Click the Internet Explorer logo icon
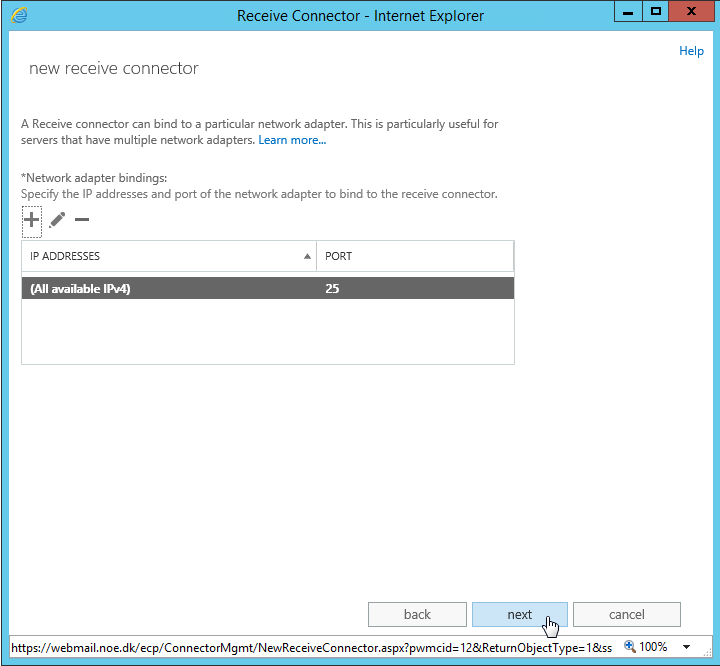This screenshot has width=720, height=666. [x=19, y=15]
